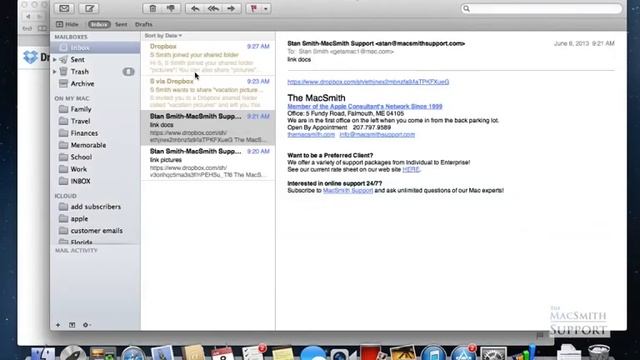Open the apple iCloud folder
The height and width of the screenshot is (360, 640).
pos(79,219)
